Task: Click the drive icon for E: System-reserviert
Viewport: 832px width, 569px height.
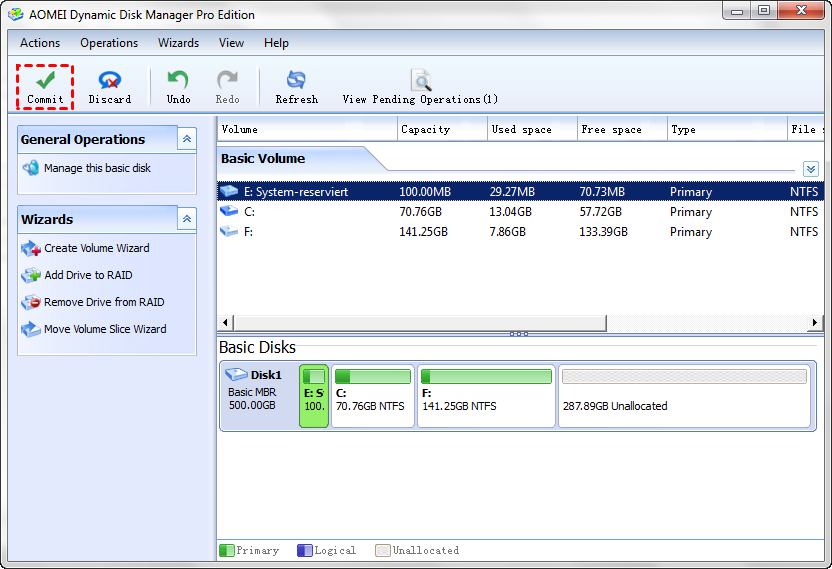Action: (x=229, y=191)
